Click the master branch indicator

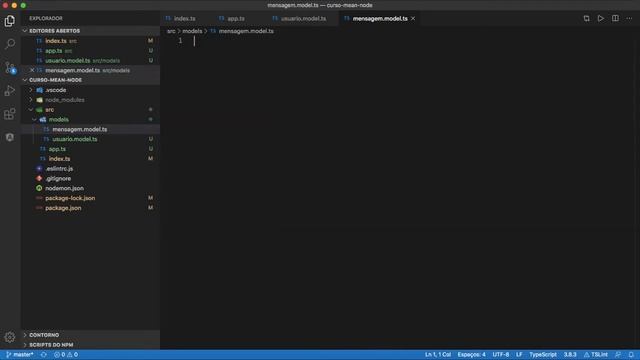coord(20,355)
